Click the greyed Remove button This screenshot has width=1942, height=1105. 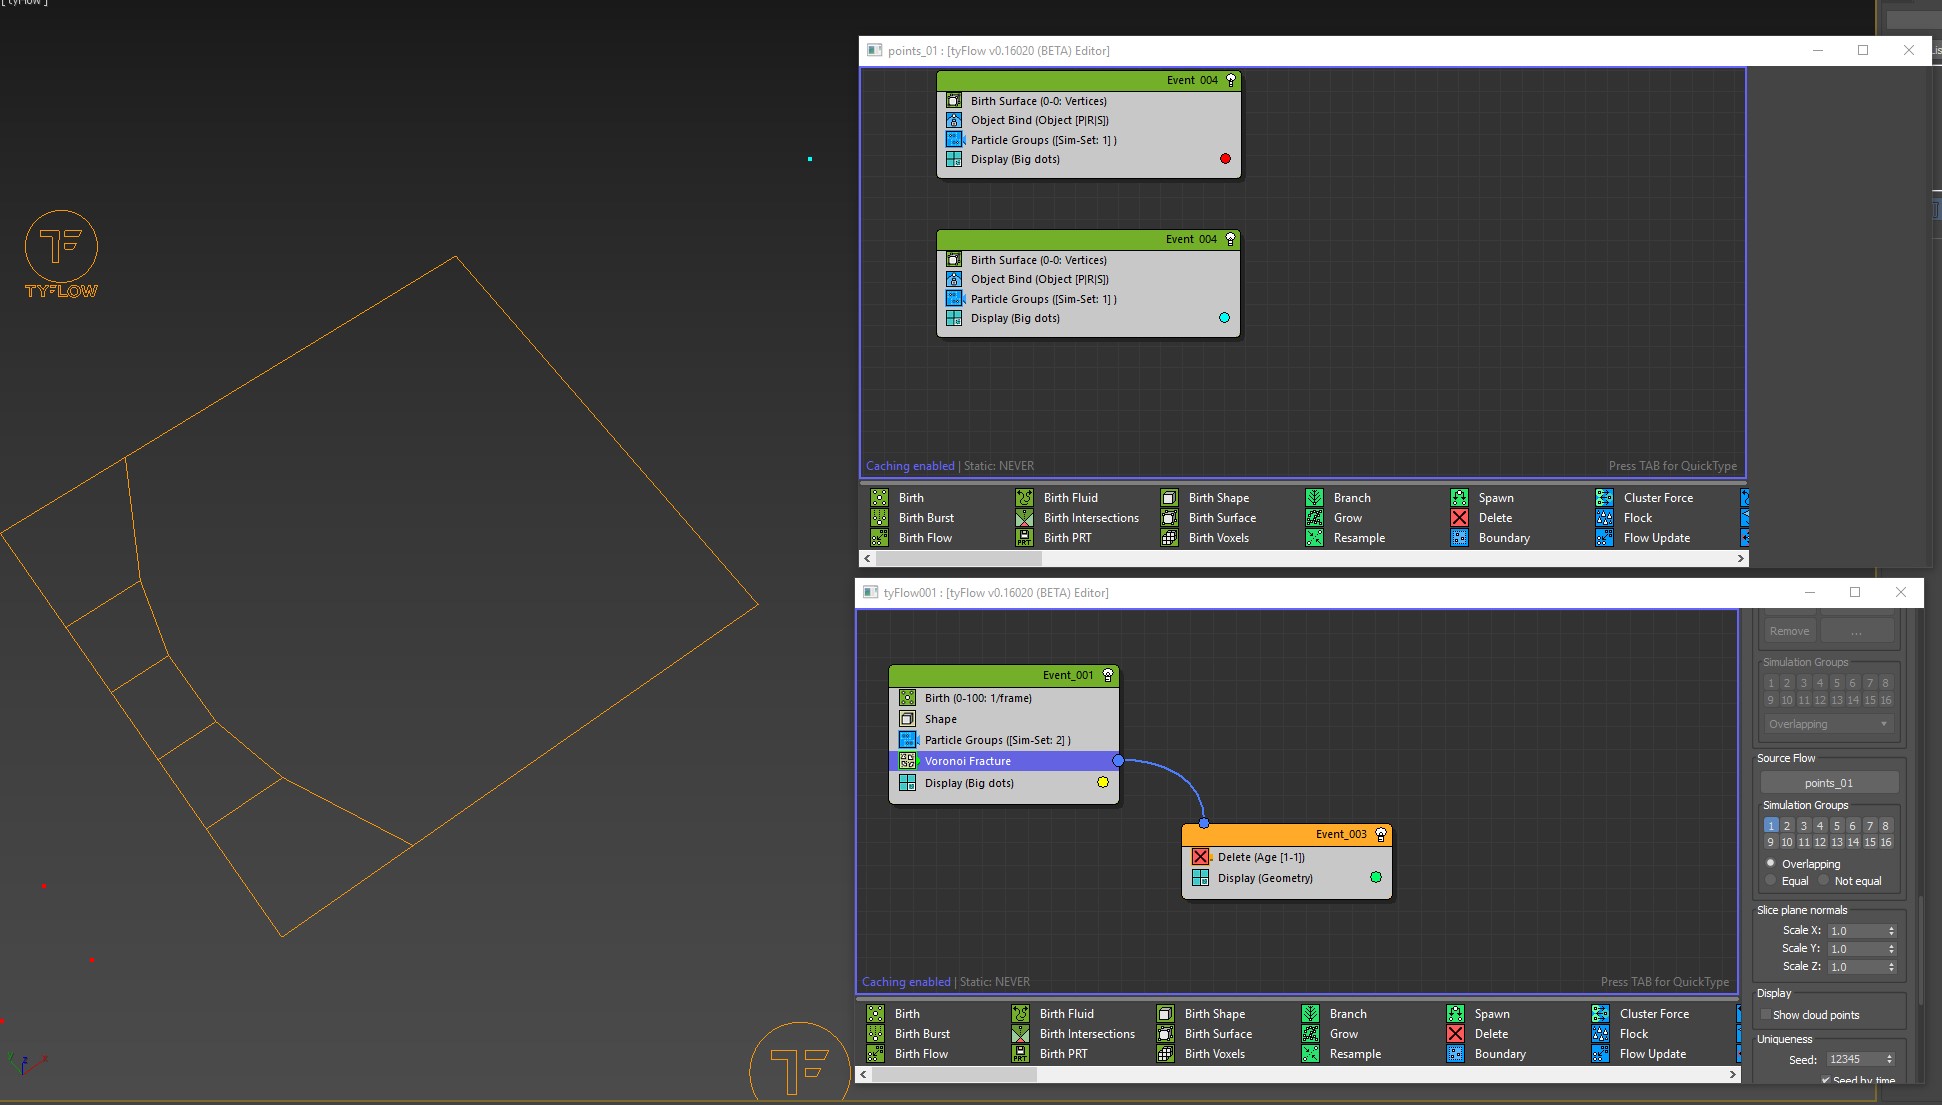point(1789,631)
